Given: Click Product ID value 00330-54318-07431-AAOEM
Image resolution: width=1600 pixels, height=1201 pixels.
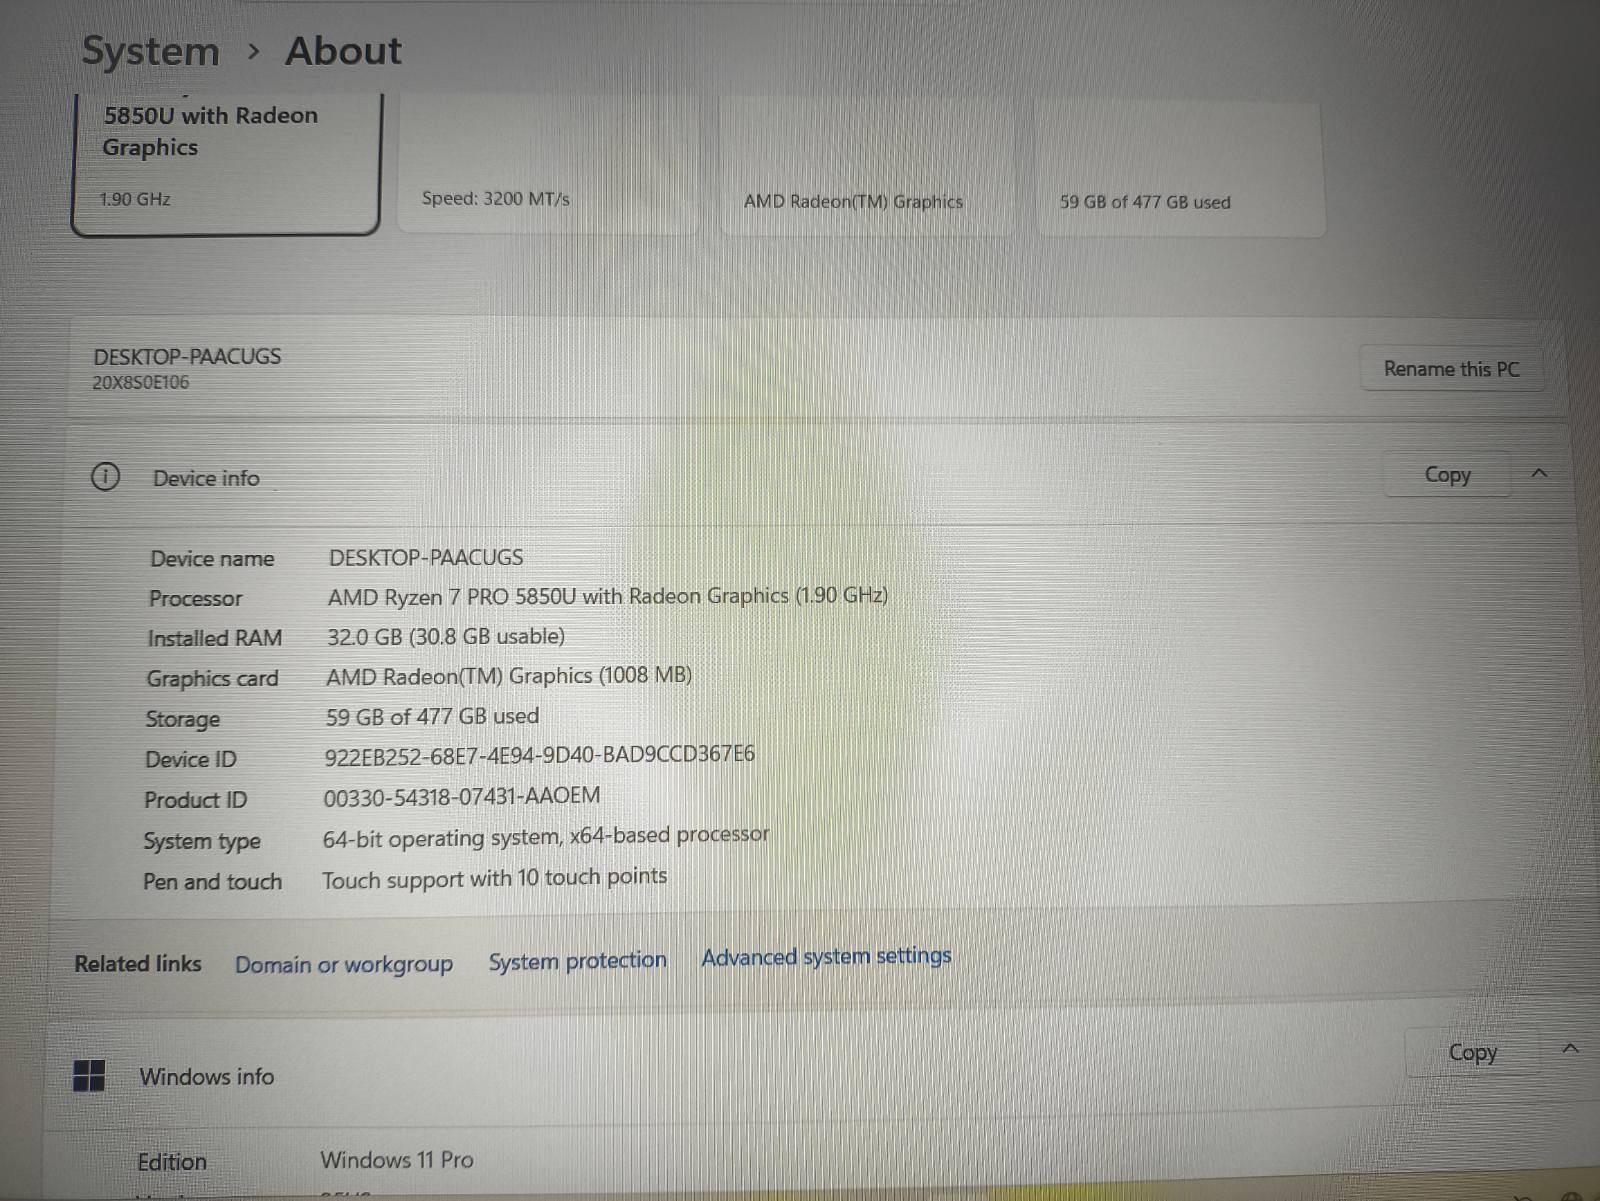Looking at the screenshot, I should (x=462, y=796).
